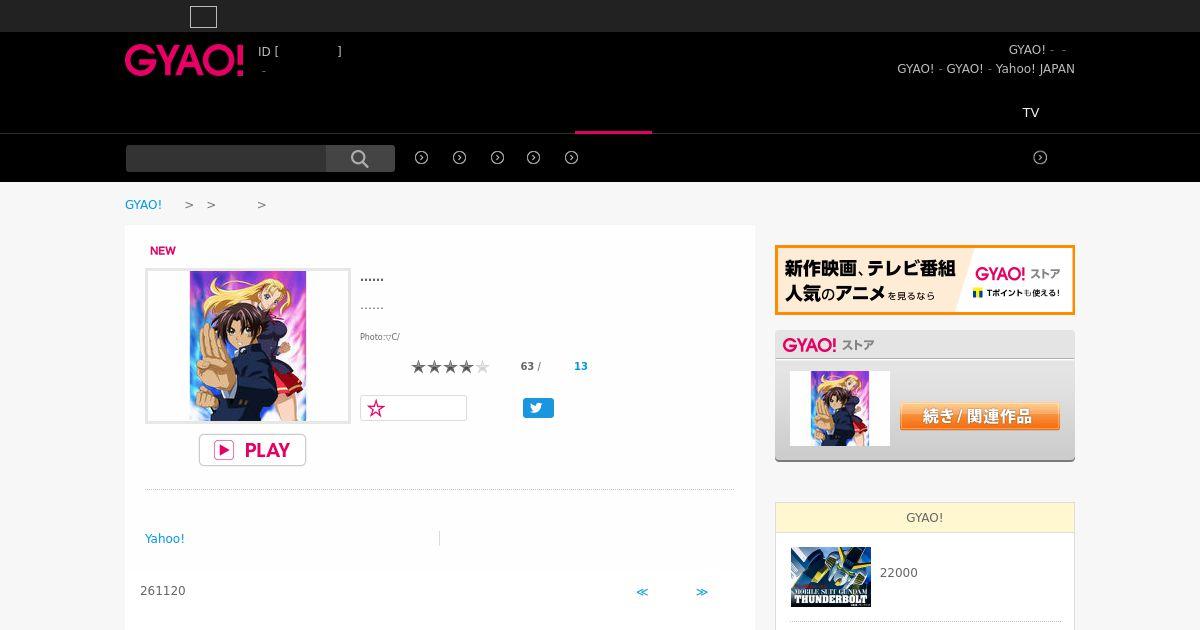This screenshot has height=630, width=1200.
Task: Focus the dark search input field
Action: (226, 158)
